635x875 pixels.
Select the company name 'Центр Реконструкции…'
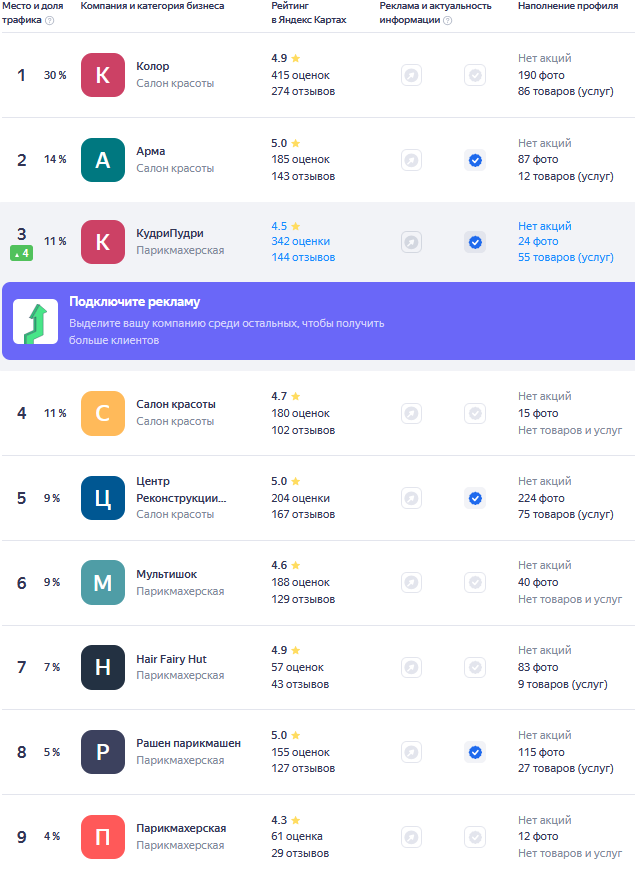tap(181, 489)
